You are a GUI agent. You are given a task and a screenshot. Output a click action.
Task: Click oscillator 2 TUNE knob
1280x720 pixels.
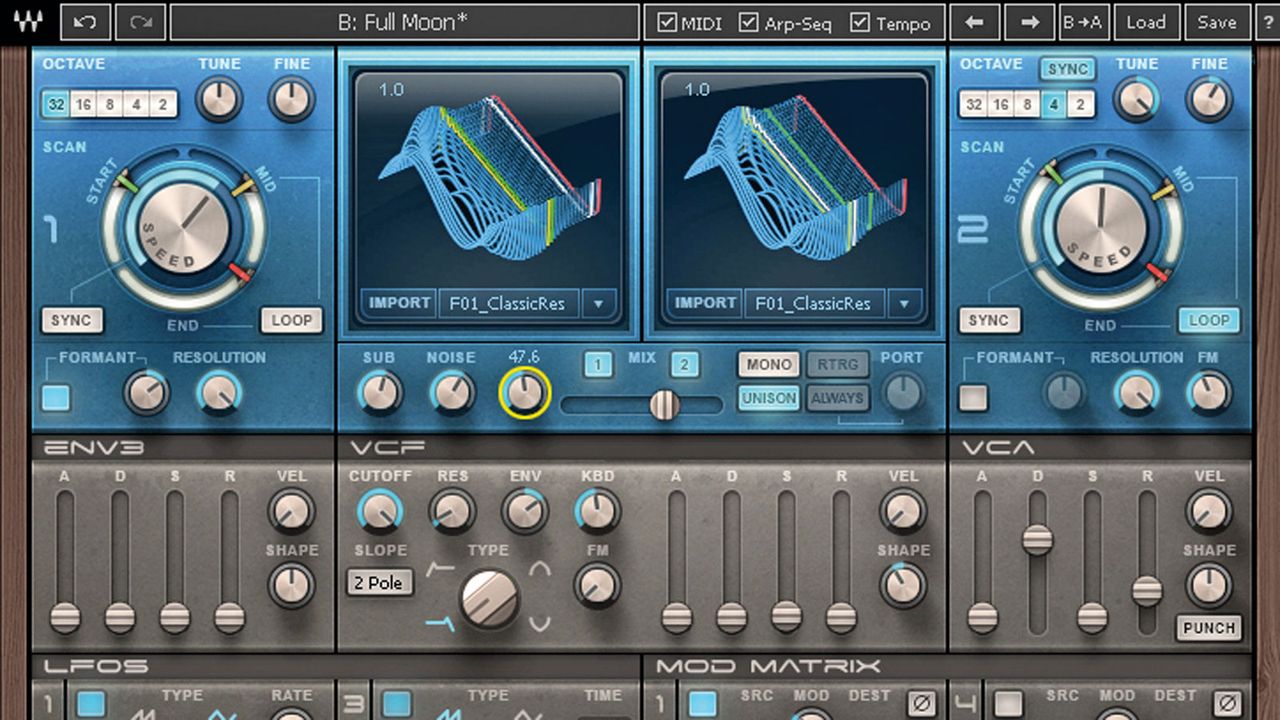(x=1136, y=100)
